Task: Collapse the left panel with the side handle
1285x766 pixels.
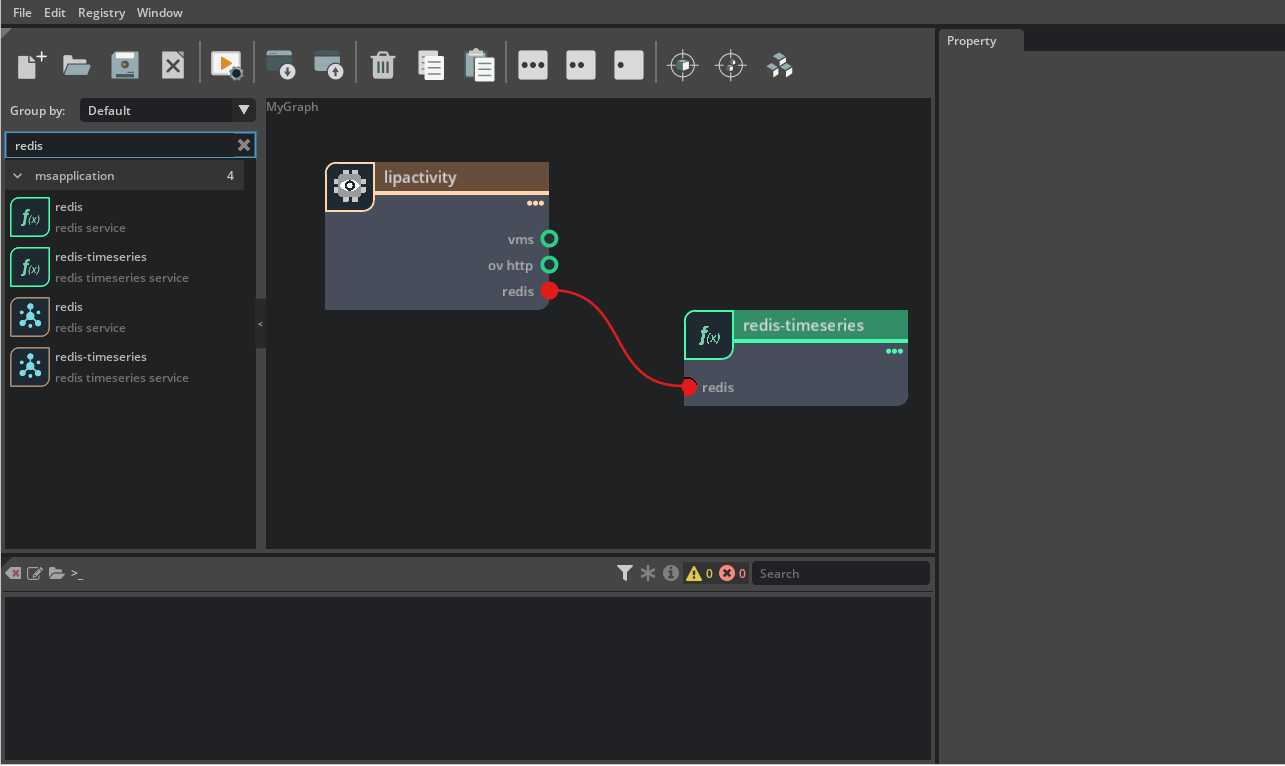Action: pyautogui.click(x=261, y=324)
